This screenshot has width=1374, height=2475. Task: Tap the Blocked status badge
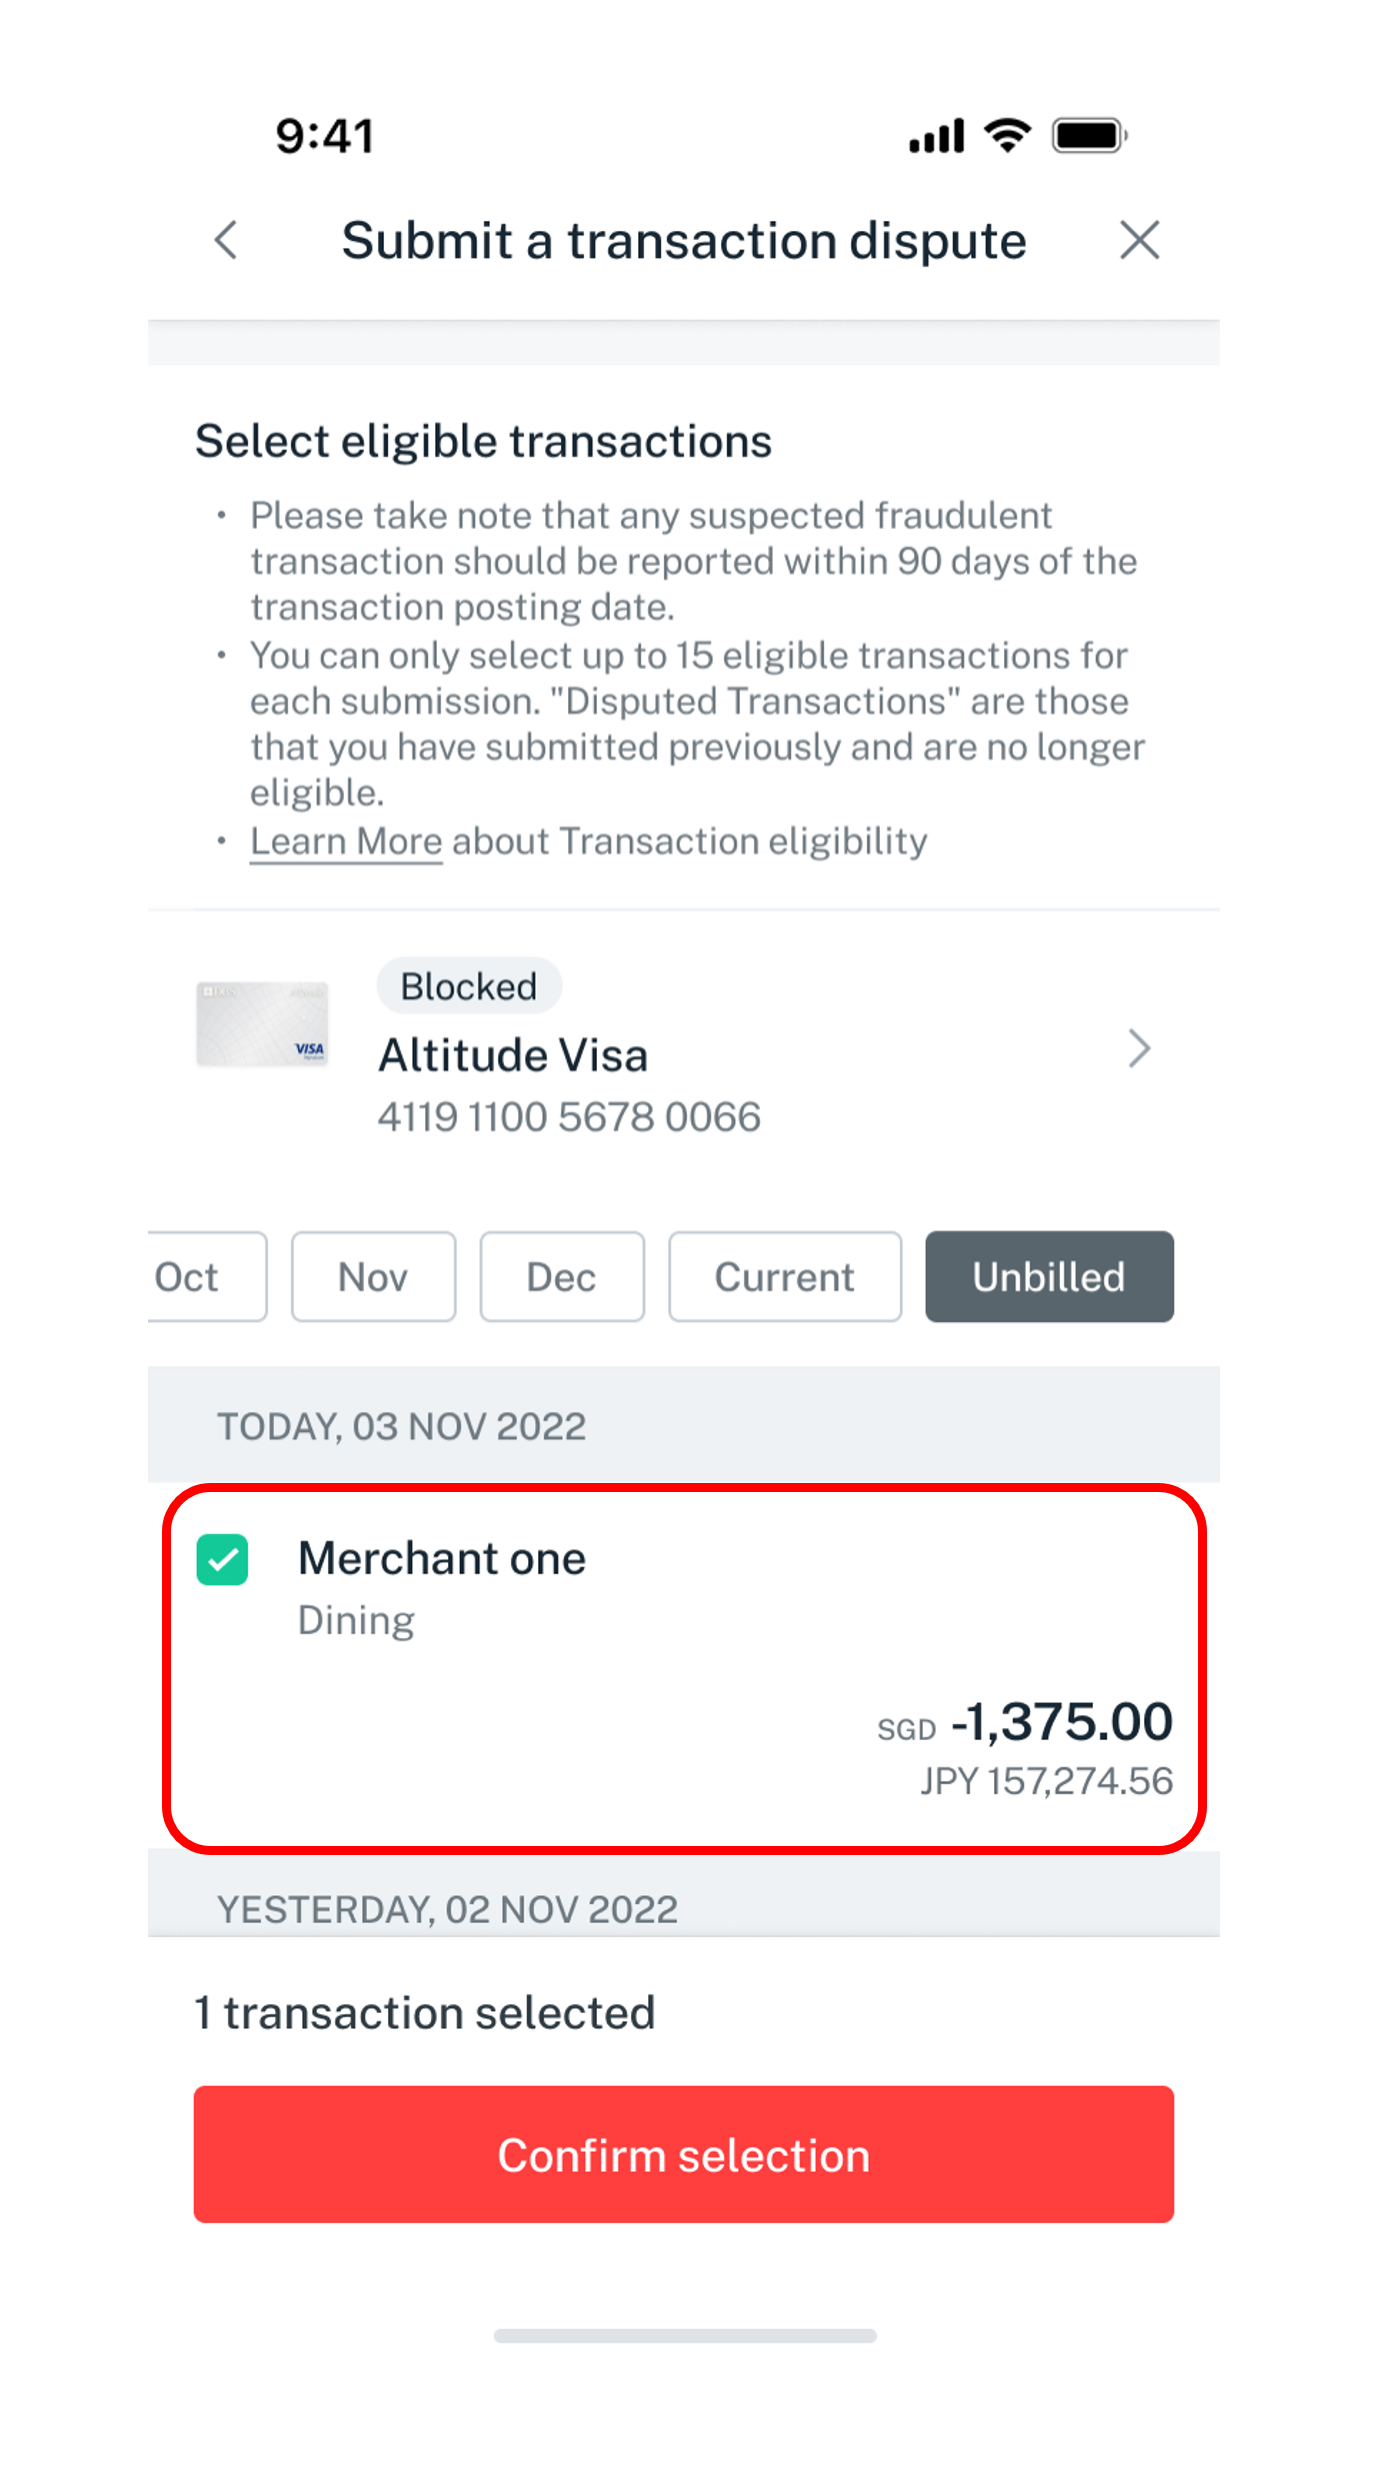(469, 986)
